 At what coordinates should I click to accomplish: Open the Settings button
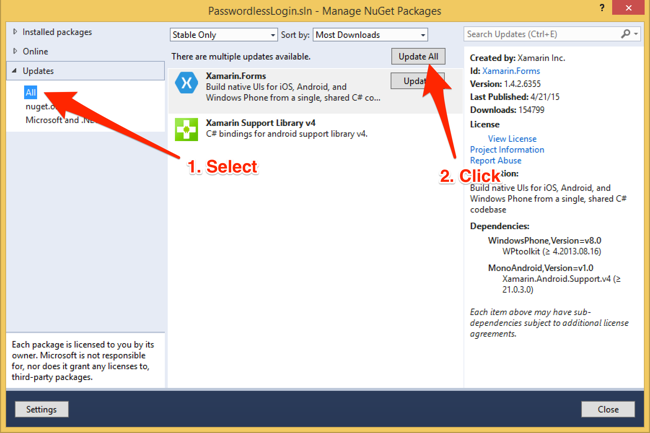pyautogui.click(x=41, y=409)
